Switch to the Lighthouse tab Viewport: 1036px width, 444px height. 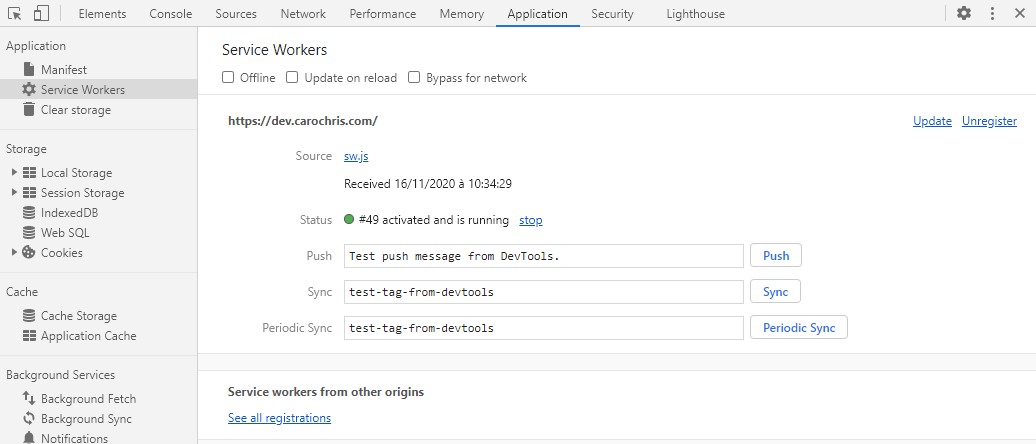695,13
